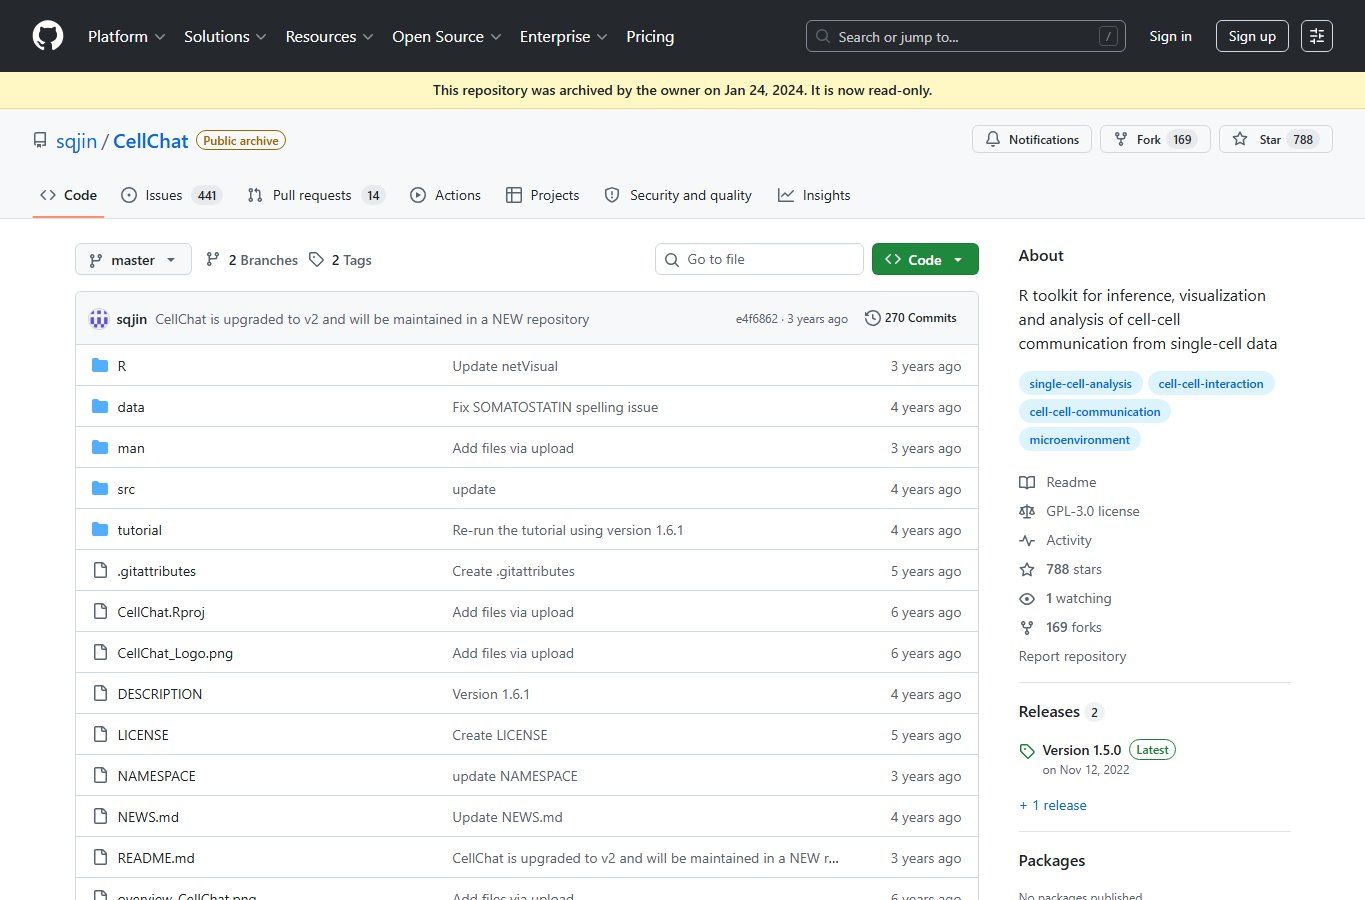View the 2 Branches link
The image size is (1365, 900).
[252, 260]
